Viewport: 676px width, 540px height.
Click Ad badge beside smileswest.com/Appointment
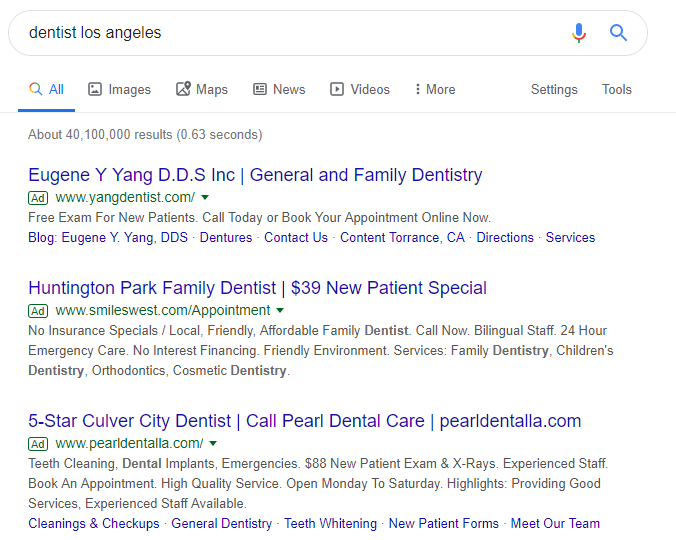[38, 311]
